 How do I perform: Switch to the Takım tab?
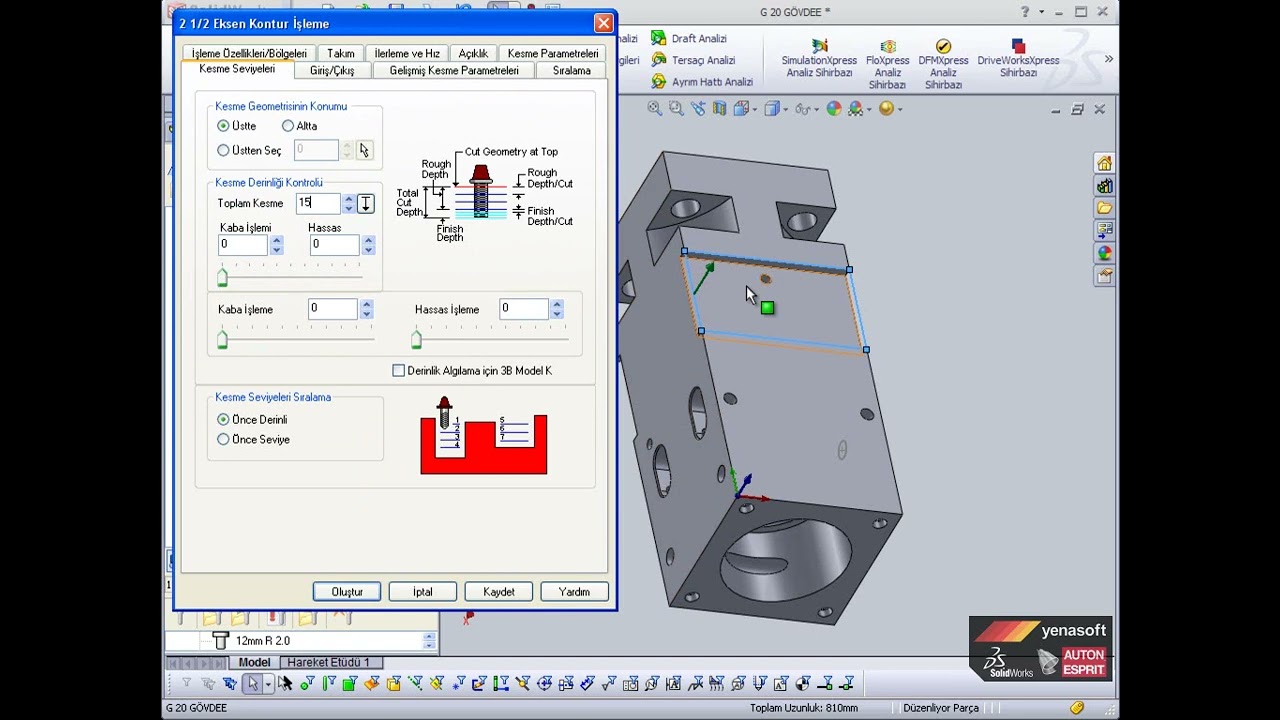coord(341,53)
